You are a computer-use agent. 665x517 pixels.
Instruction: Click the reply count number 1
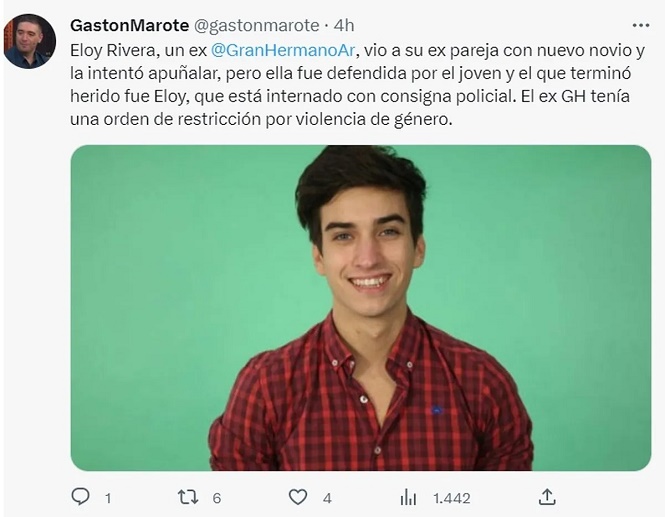[x=108, y=498]
